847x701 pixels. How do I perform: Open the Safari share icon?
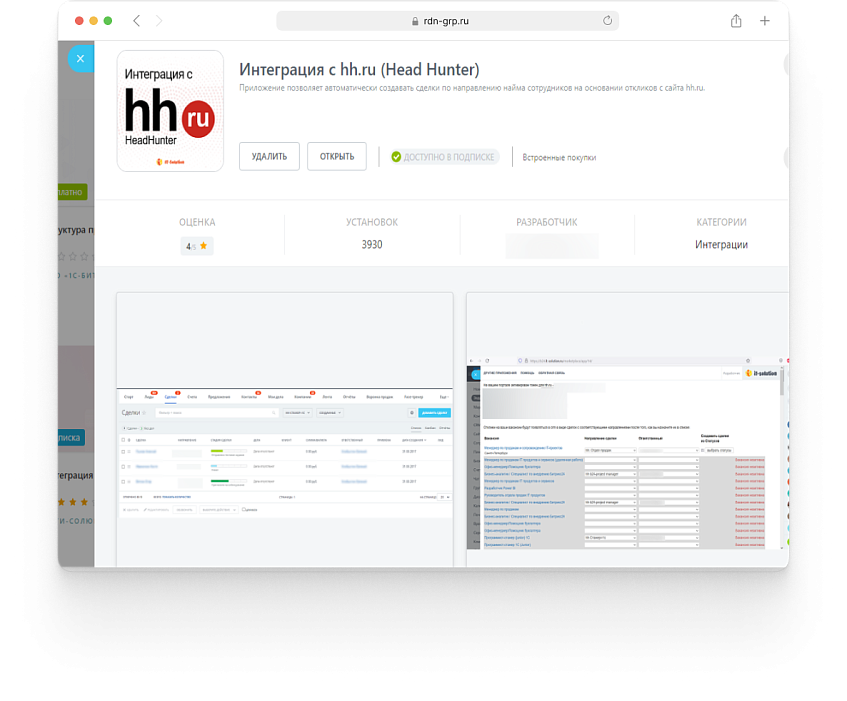736,21
